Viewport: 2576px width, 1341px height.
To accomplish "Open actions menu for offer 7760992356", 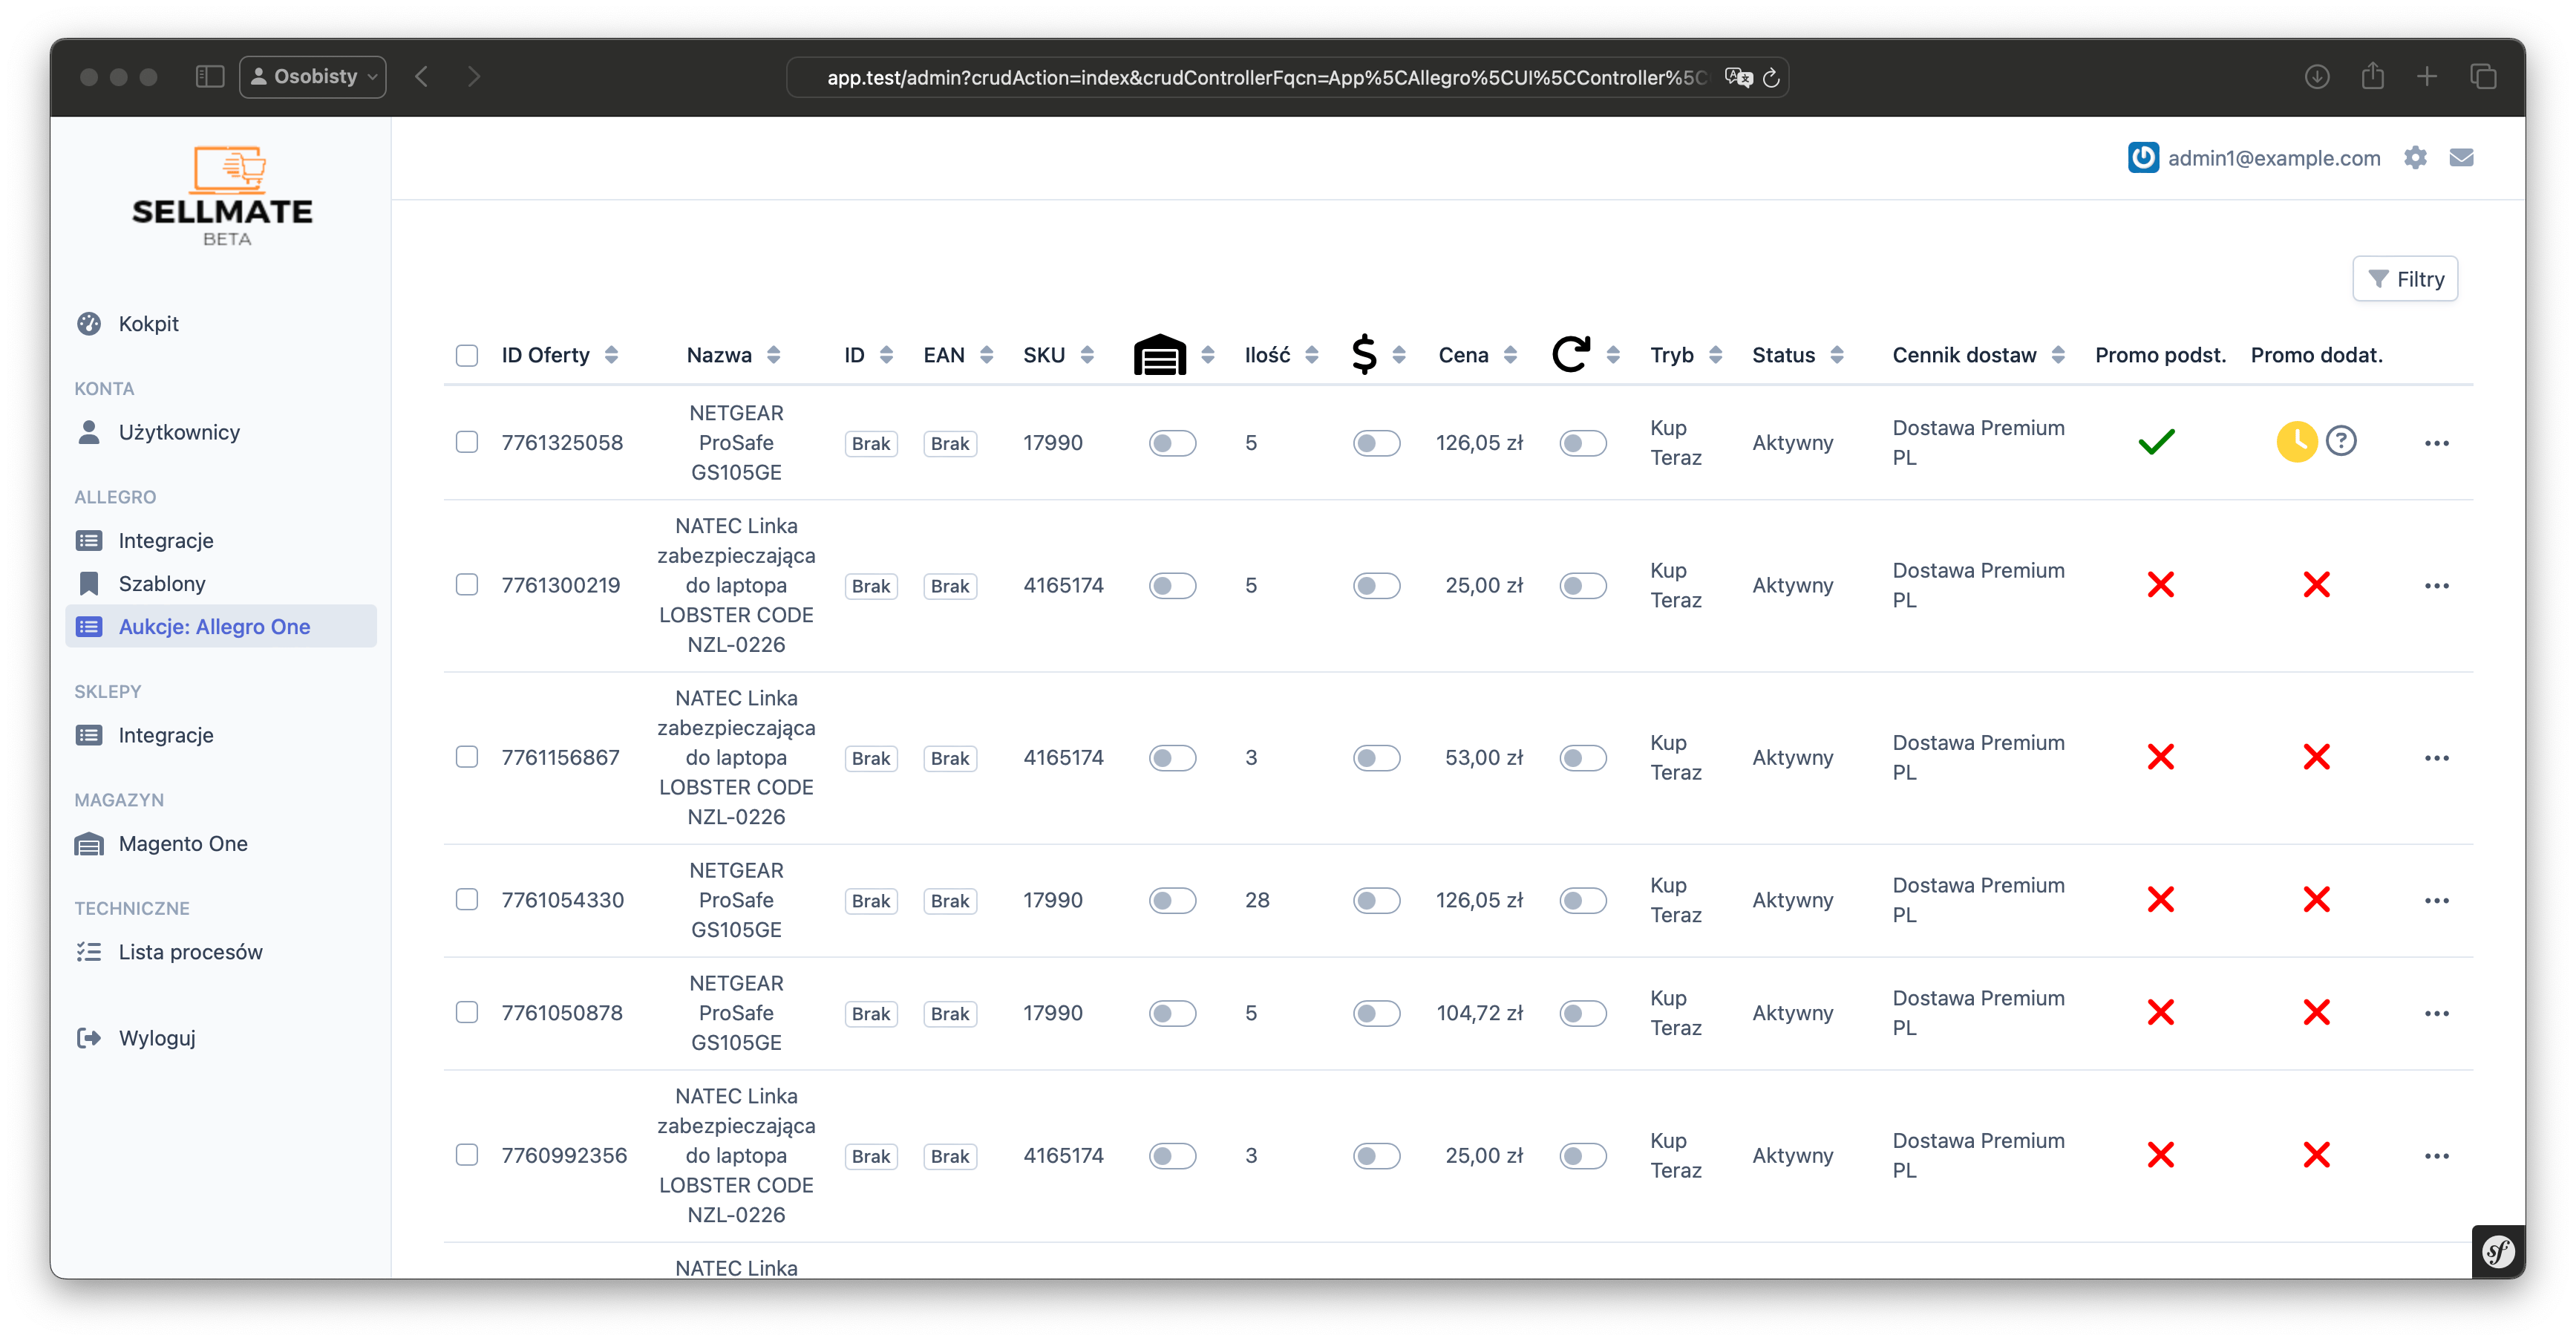I will [2436, 1156].
